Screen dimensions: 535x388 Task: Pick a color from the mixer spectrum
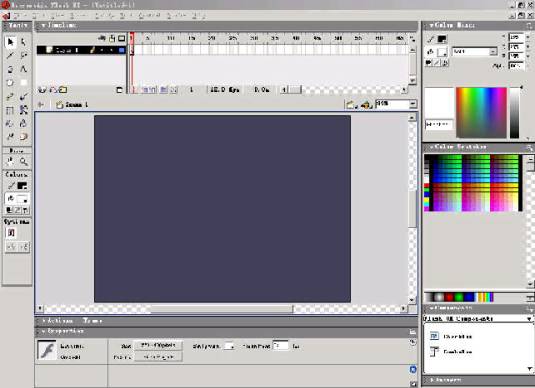tap(481, 113)
